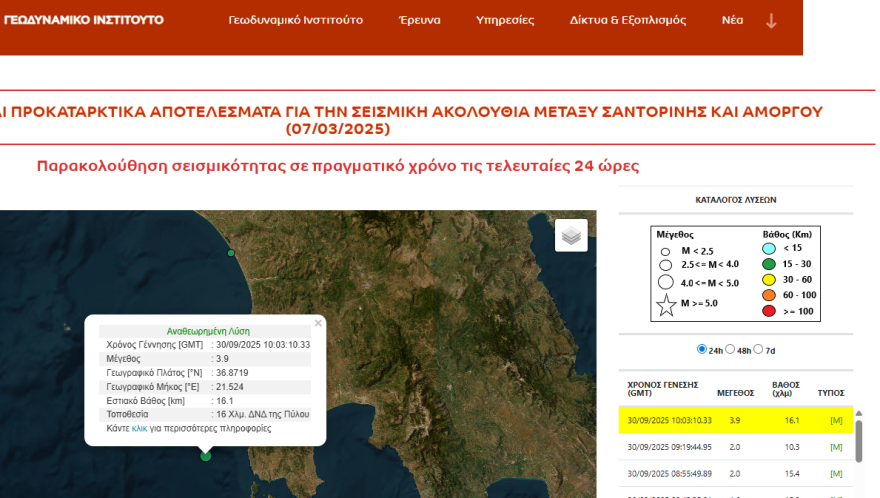Select the 7d time range radio button
Image resolution: width=880 pixels, height=498 pixels.
click(x=758, y=349)
